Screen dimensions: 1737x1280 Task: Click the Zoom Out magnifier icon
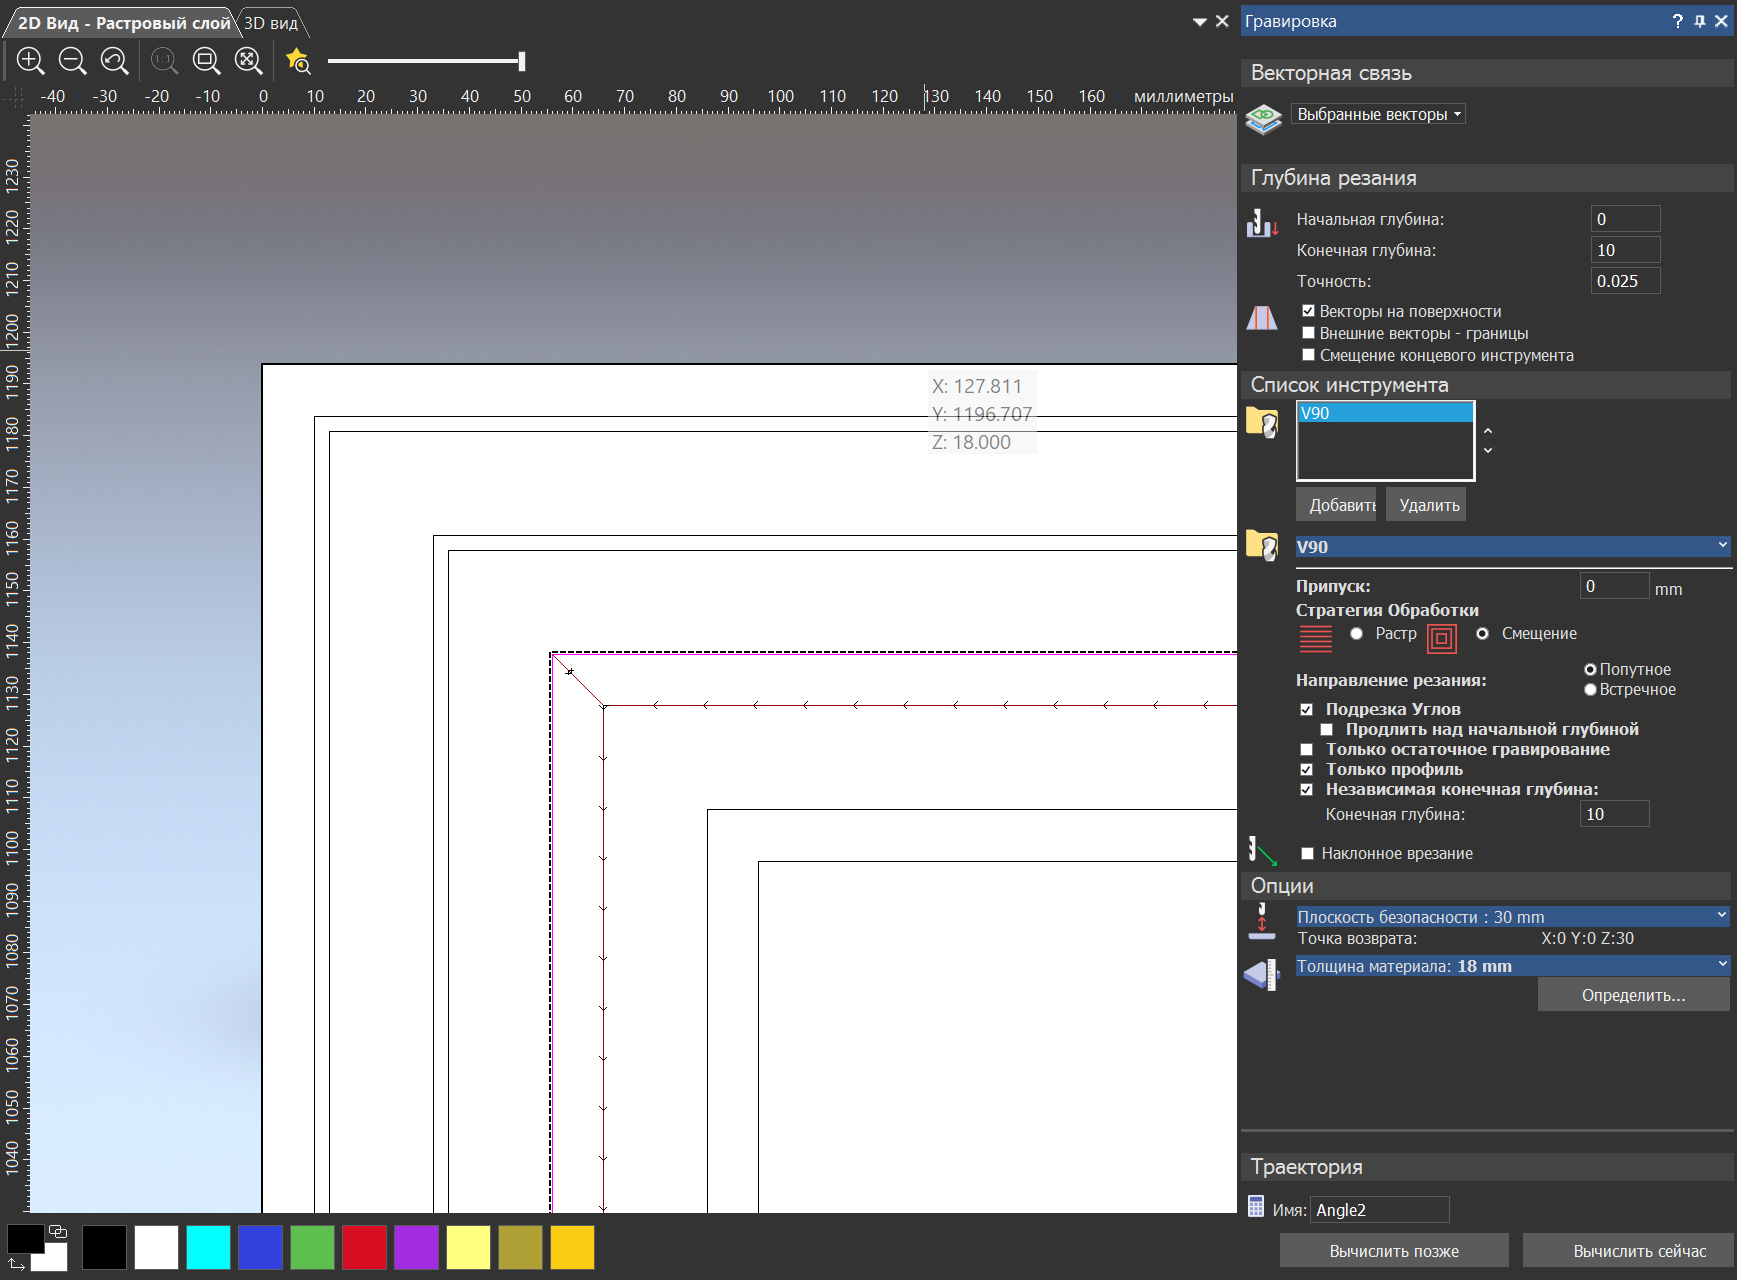coord(73,61)
